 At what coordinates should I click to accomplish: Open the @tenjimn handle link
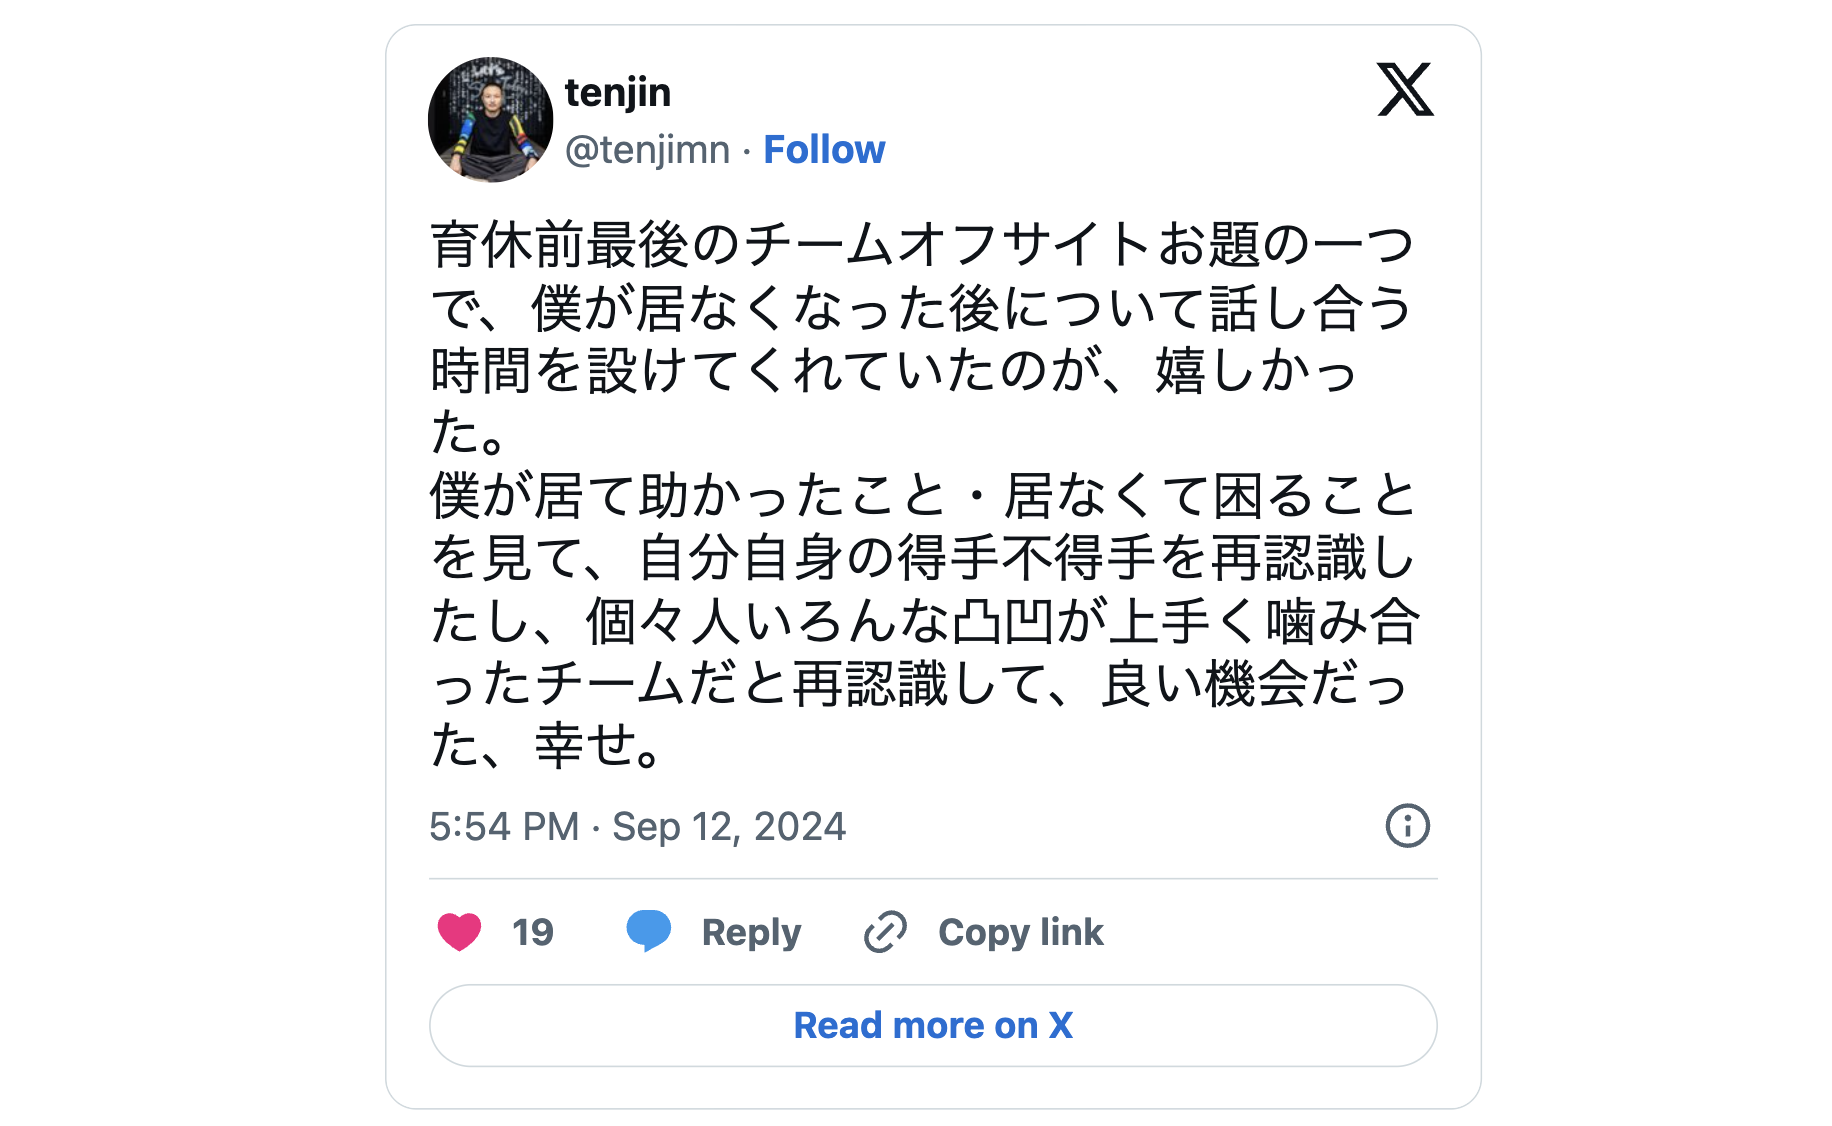[647, 150]
